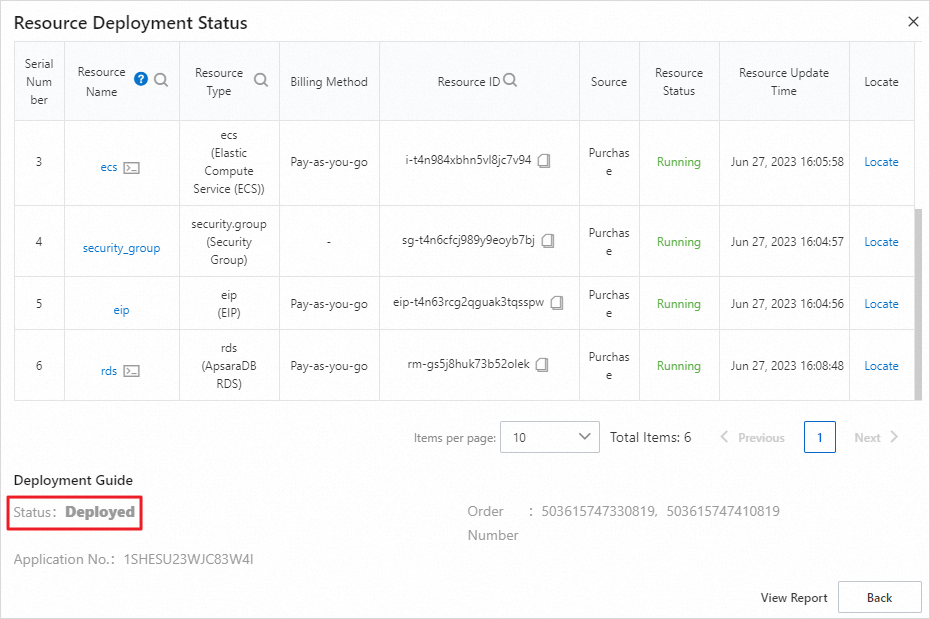
Task: Go to Next page
Action: coord(876,438)
